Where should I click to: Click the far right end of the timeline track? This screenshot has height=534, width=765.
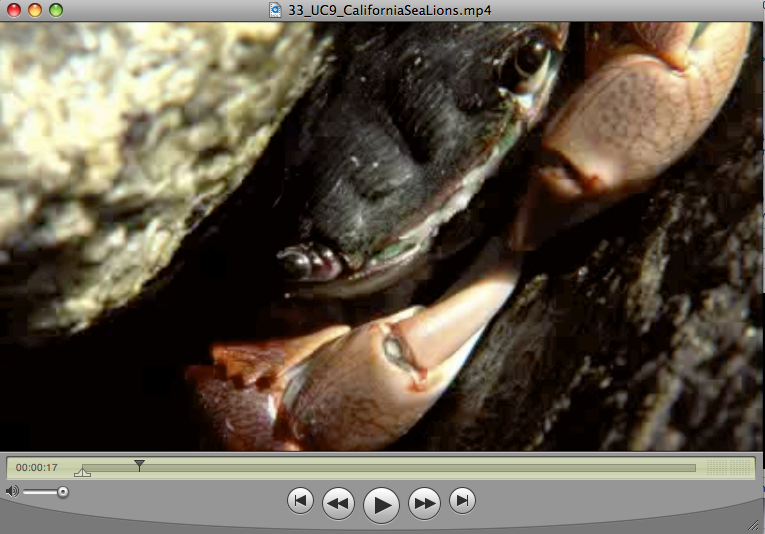tap(692, 467)
